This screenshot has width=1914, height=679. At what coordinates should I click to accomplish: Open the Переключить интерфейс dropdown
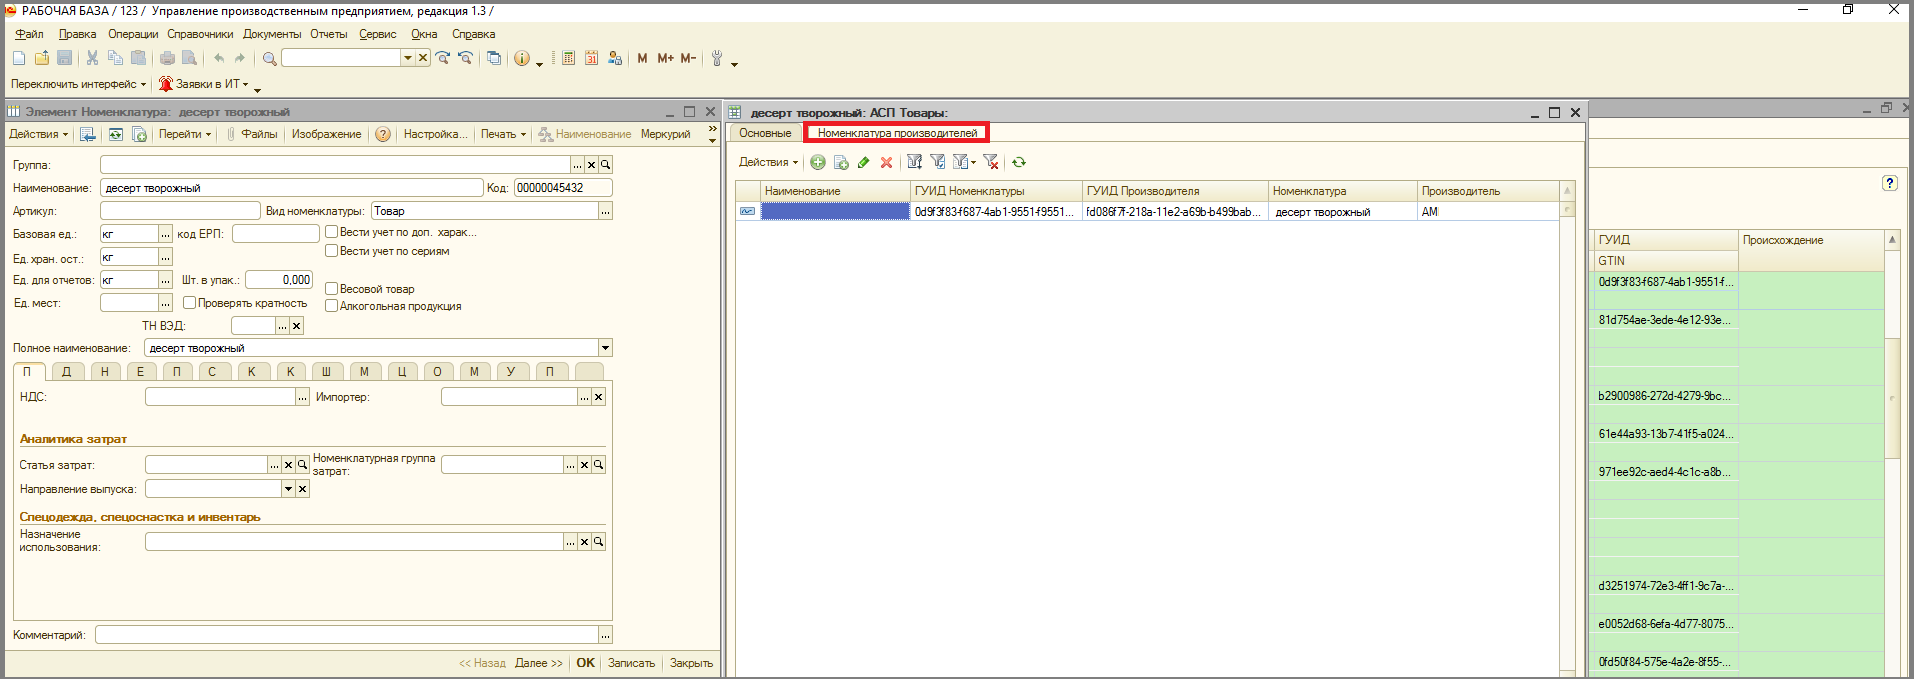78,84
